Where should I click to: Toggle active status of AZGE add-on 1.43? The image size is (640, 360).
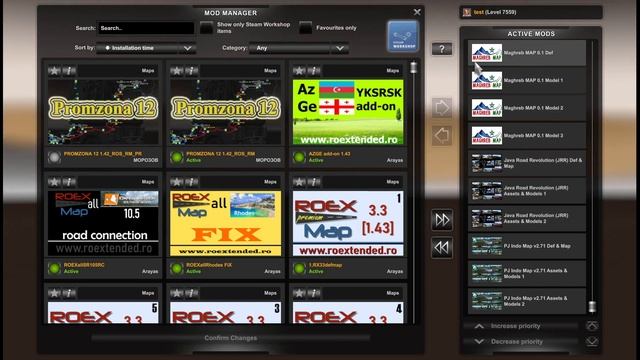pos(299,157)
